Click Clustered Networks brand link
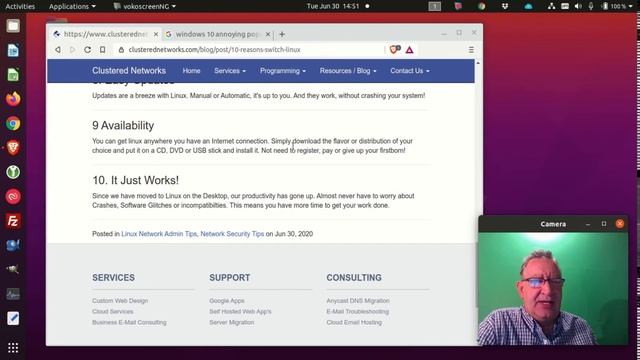640x360 pixels. point(129,71)
